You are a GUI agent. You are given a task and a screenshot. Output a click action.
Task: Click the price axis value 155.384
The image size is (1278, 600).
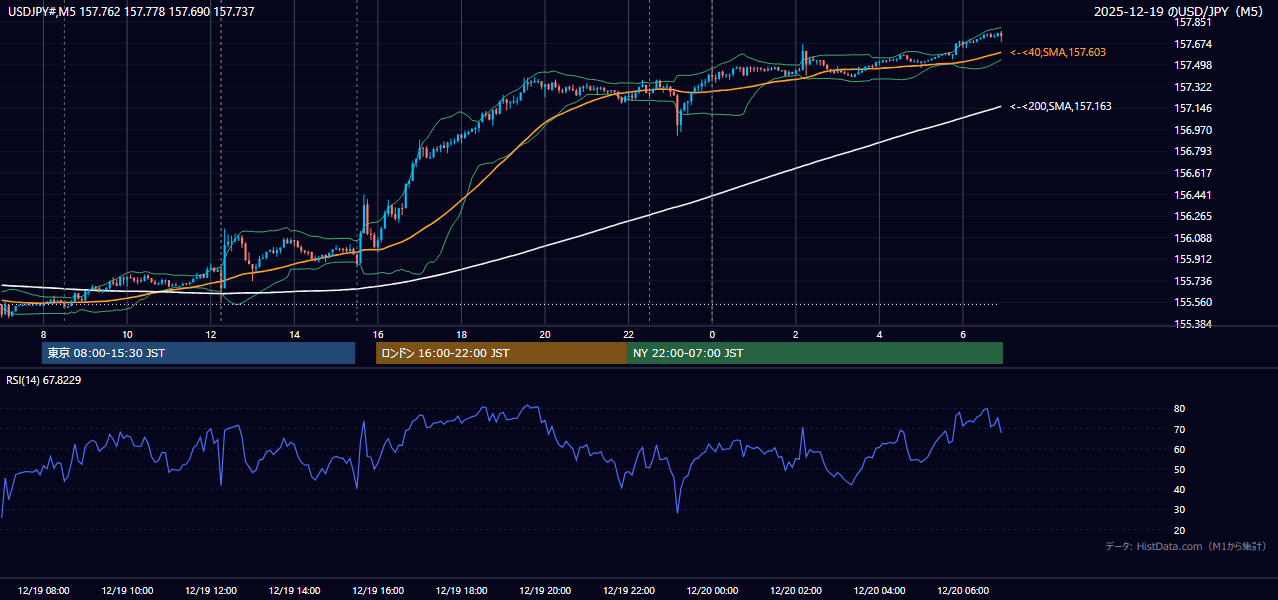click(1193, 324)
